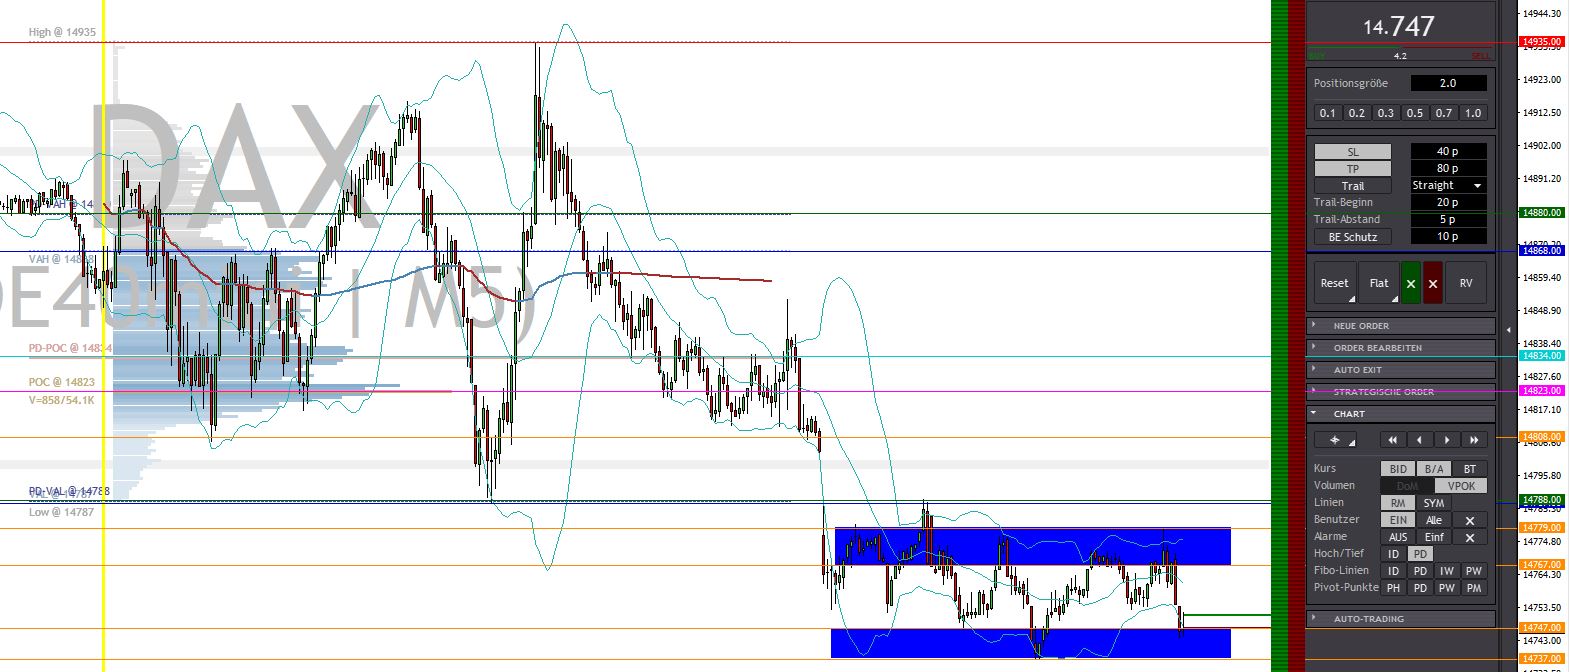Image resolution: width=1570 pixels, height=672 pixels.
Task: Toggle VPOK volume display
Action: [x=1461, y=486]
